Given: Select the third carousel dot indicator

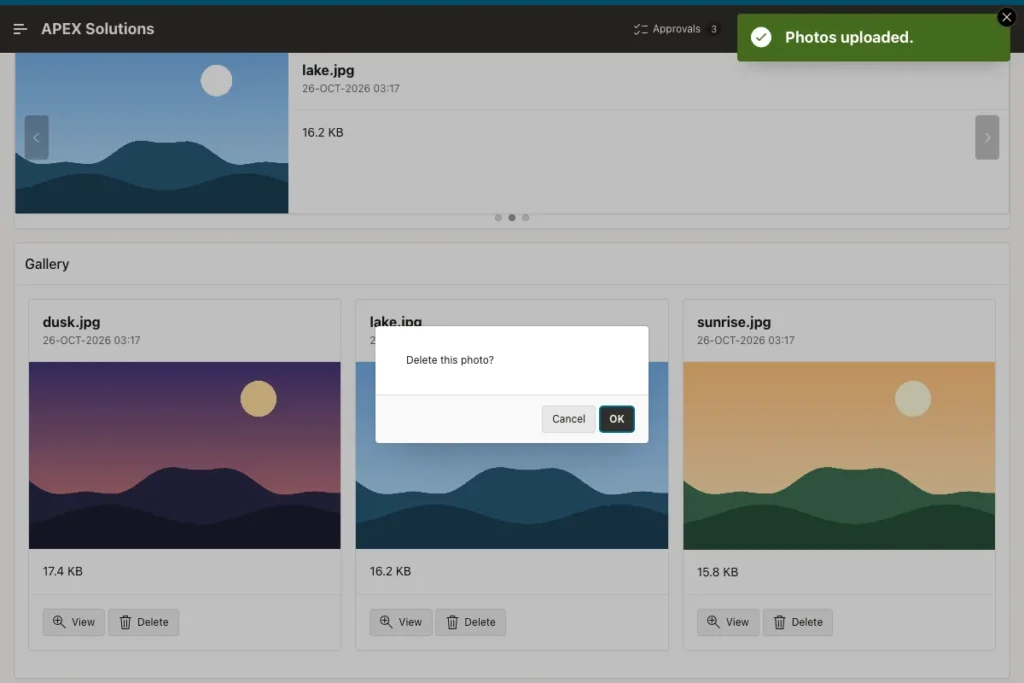Looking at the screenshot, I should click(526, 217).
